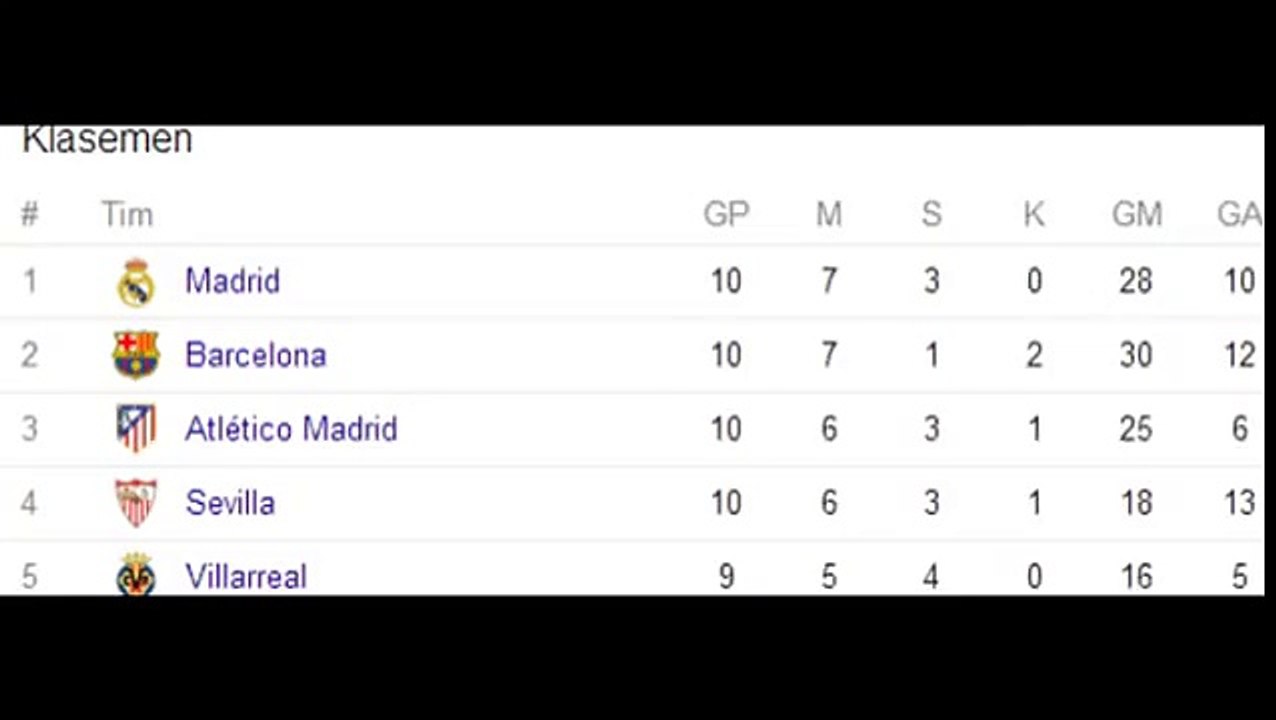The image size is (1276, 720).
Task: Click the # rank column header
Action: [29, 214]
